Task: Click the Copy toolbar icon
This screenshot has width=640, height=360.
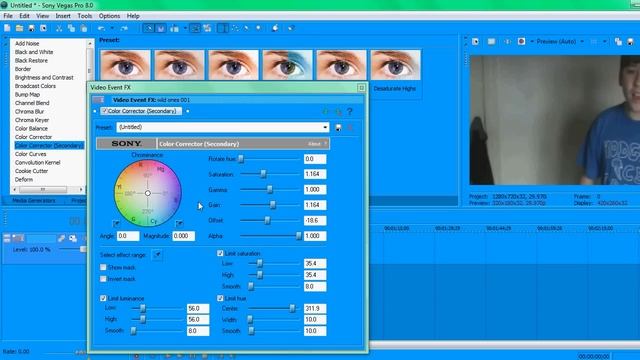Action: coord(71,28)
